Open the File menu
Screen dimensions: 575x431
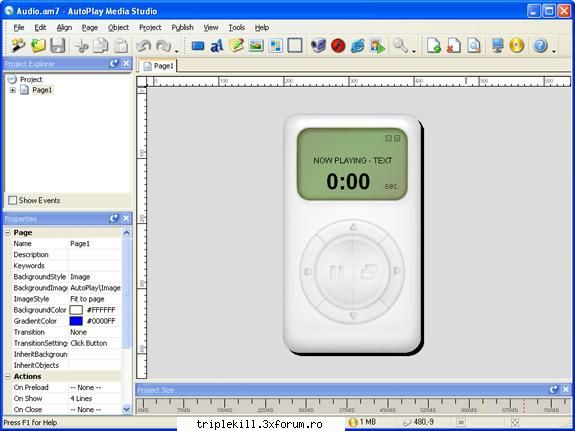pos(19,28)
